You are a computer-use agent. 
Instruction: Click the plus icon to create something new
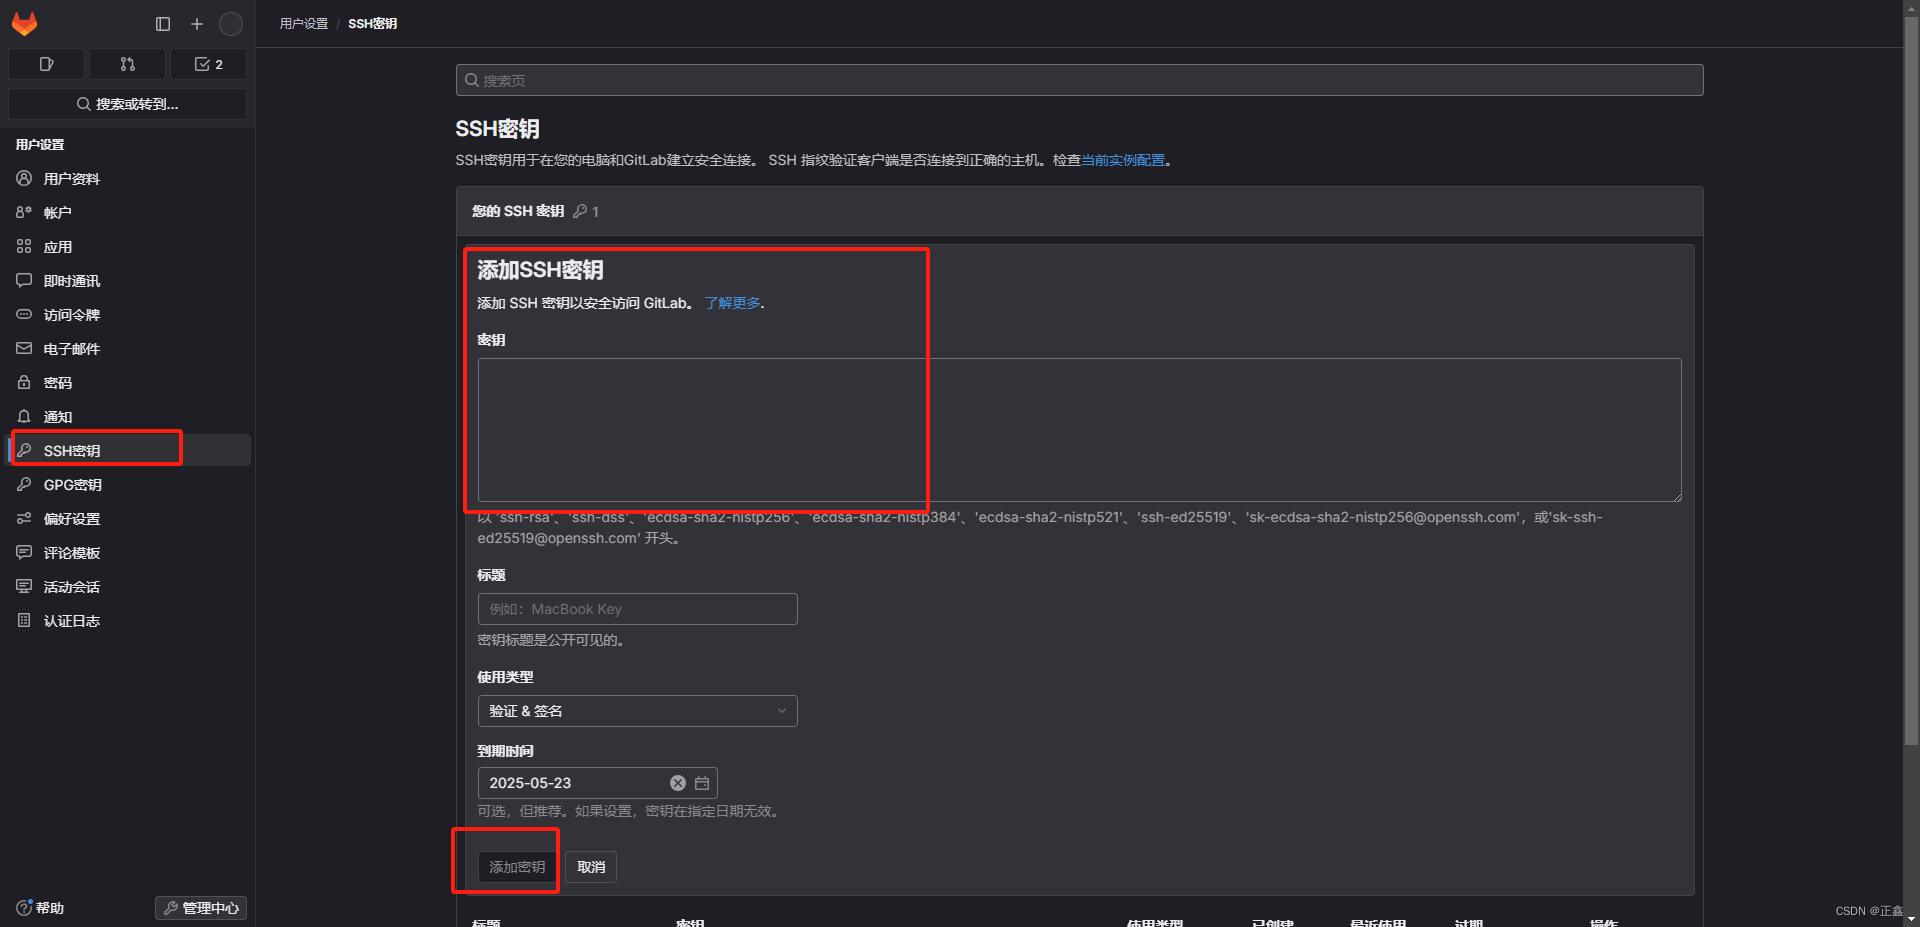[196, 24]
